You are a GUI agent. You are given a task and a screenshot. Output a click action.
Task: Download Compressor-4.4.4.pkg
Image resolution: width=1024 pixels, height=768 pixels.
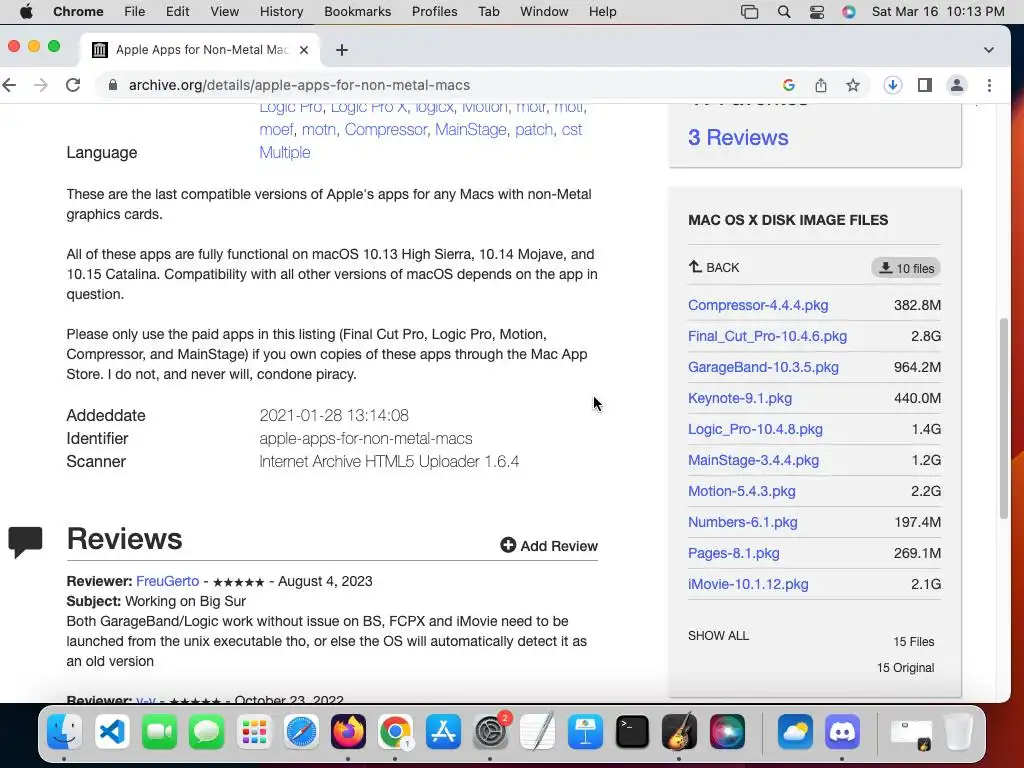[758, 305]
